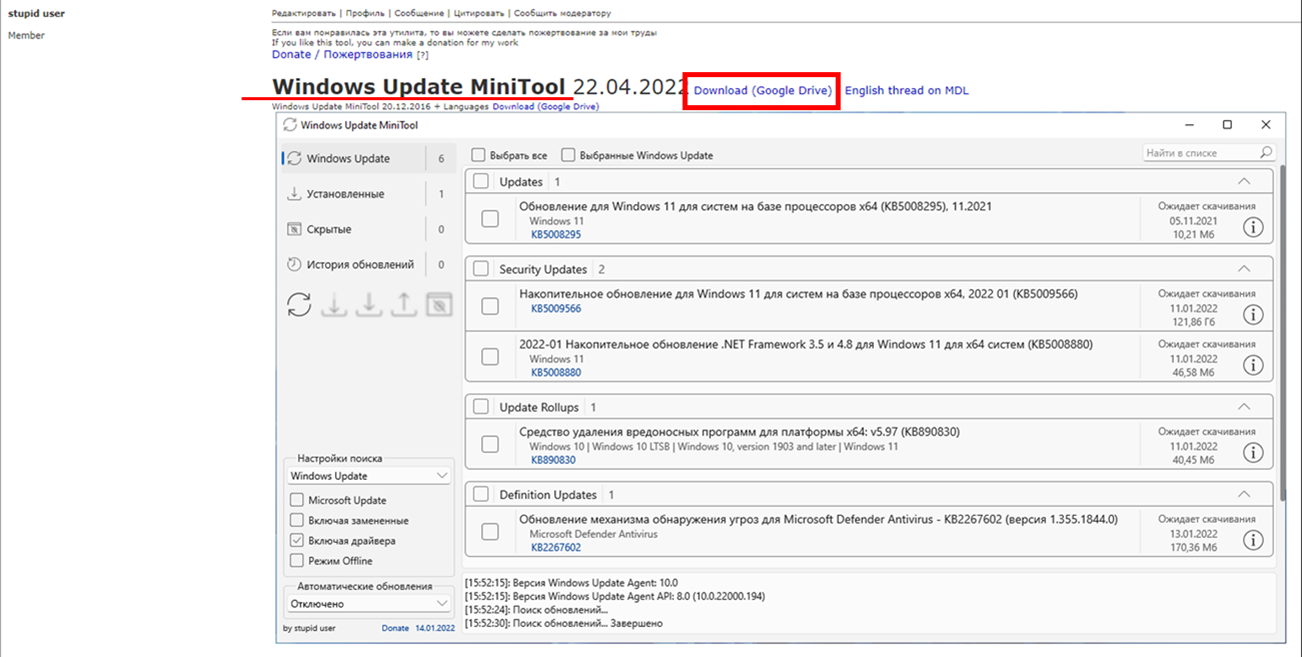This screenshot has width=1302, height=657.
Task: Open info icon for the KB2267602 update
Action: (x=1253, y=540)
